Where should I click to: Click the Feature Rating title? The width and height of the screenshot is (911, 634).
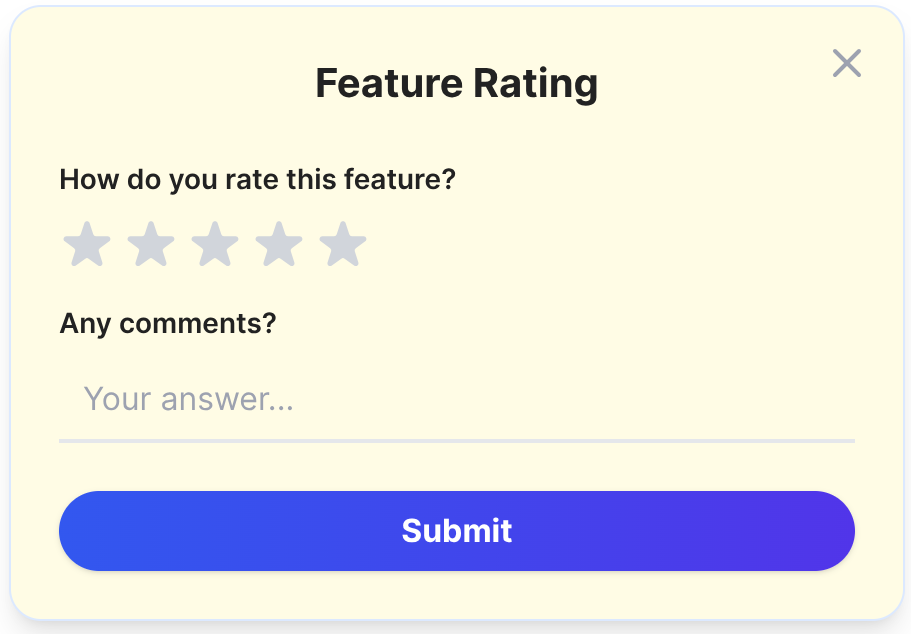(456, 83)
